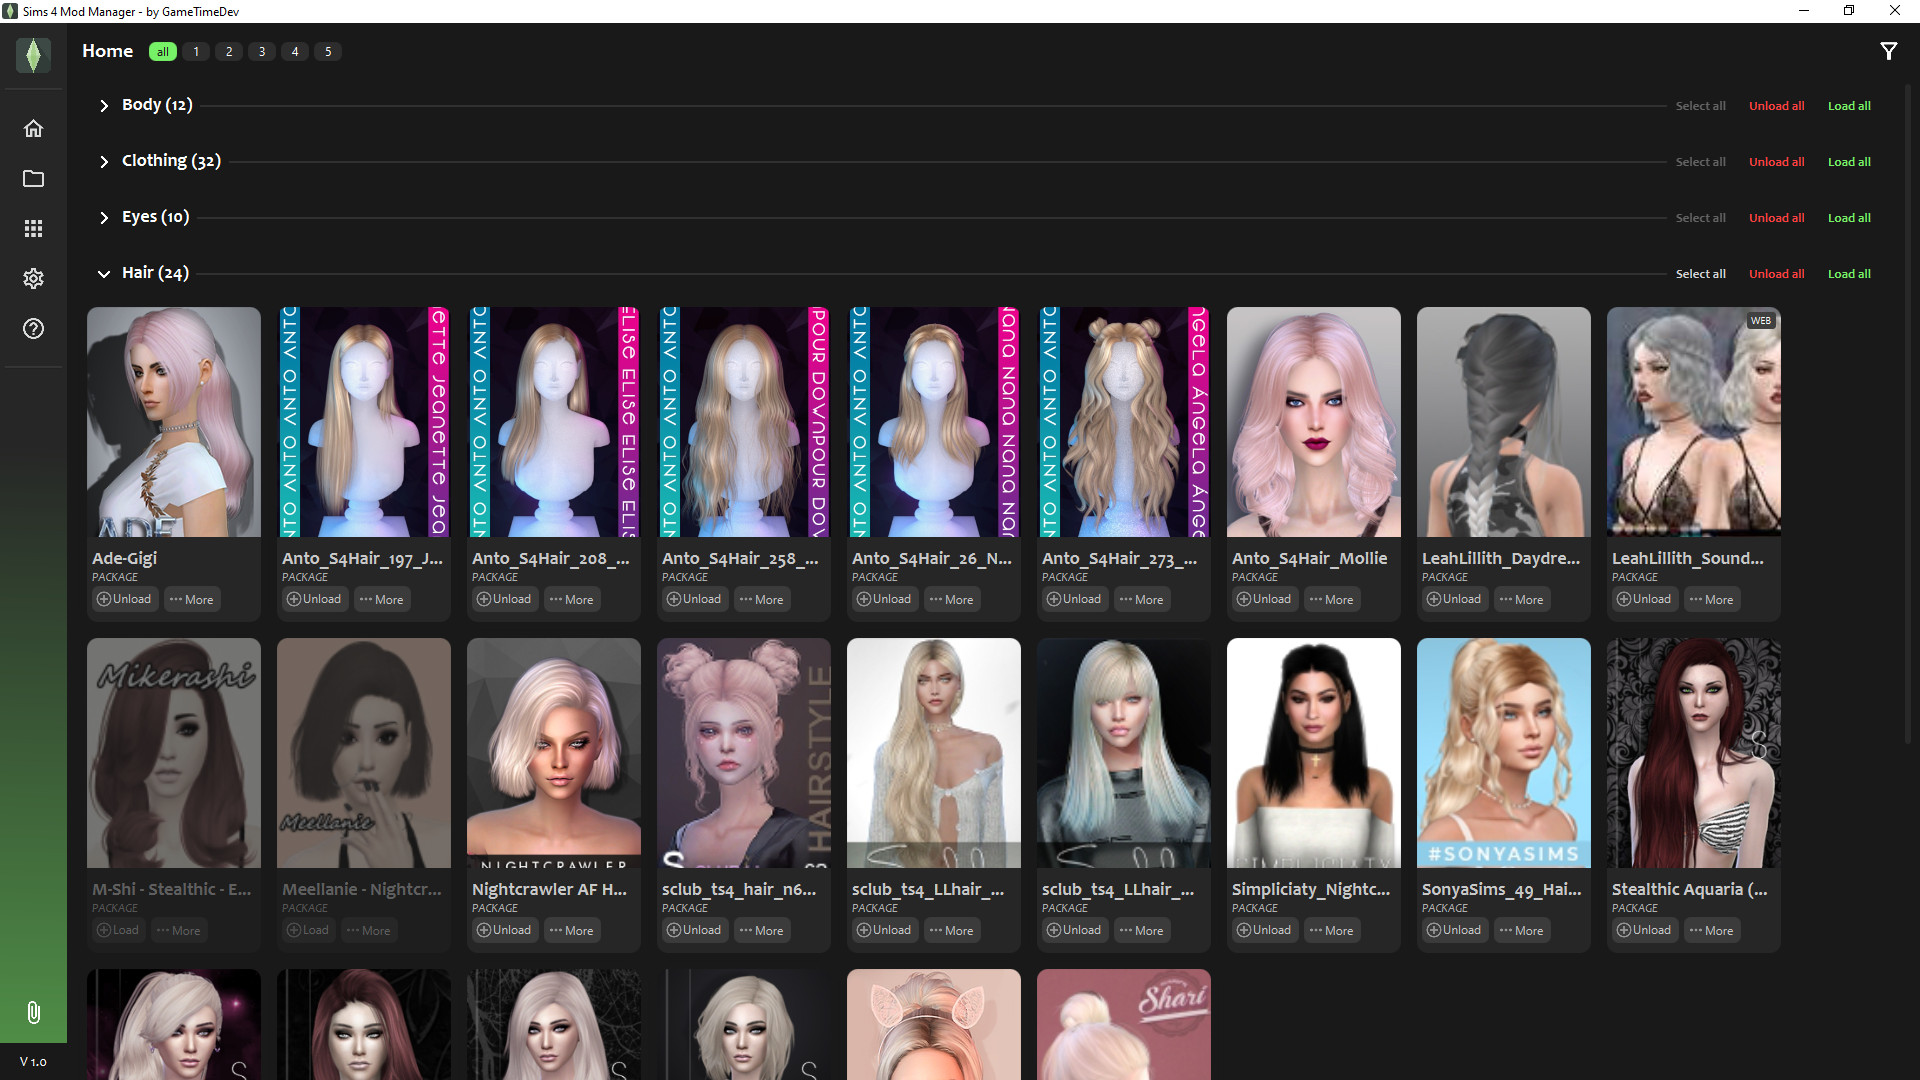Load the M-Shi Stealthic package
The image size is (1920, 1080).
118,930
